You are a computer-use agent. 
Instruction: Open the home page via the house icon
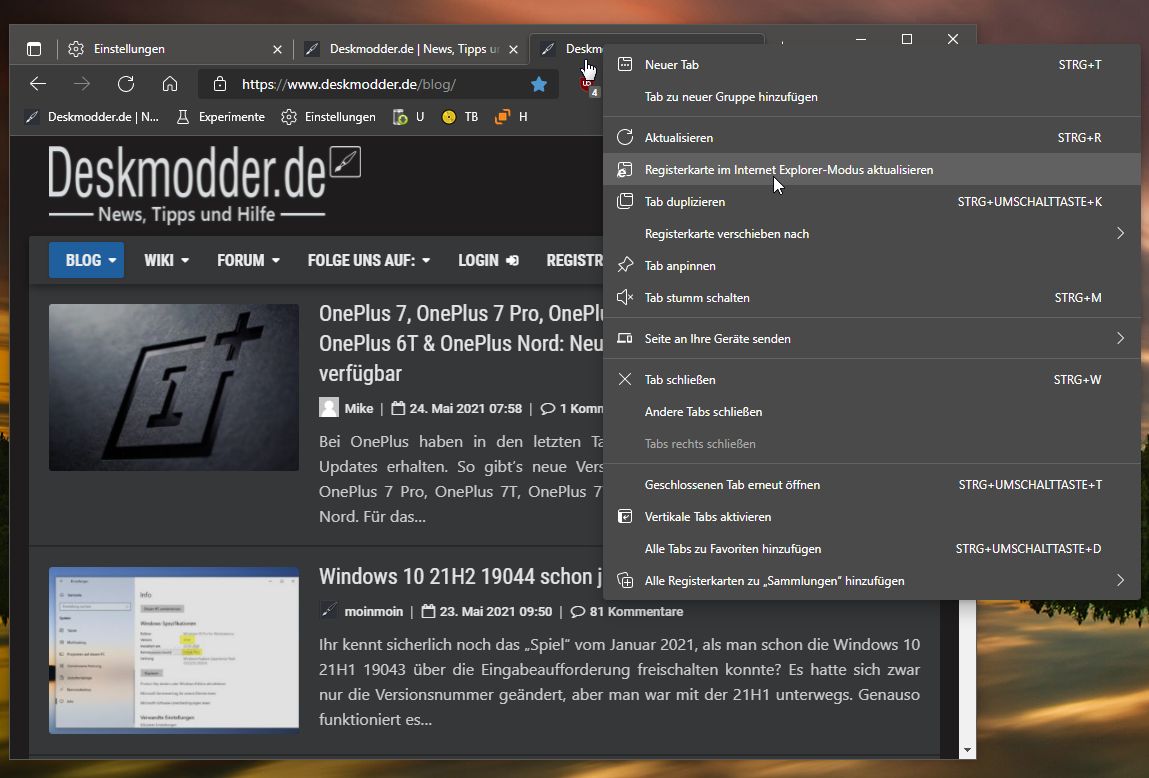tap(170, 84)
